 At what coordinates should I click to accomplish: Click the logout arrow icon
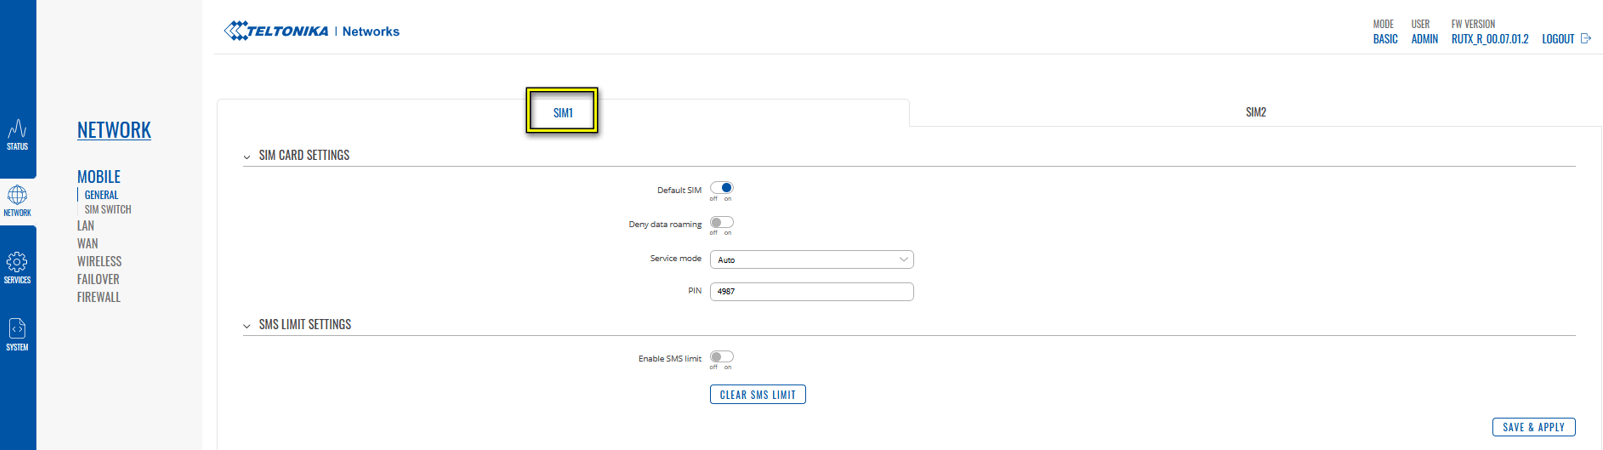[x=1585, y=39]
